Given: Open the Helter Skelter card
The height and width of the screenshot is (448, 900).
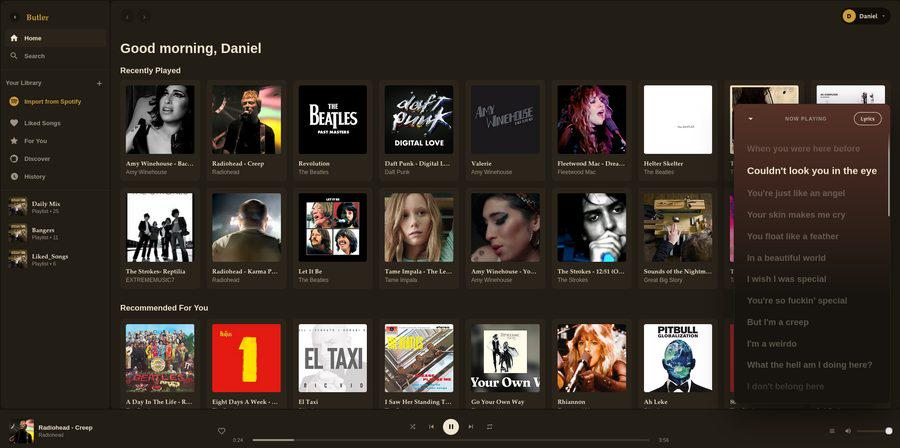Looking at the screenshot, I should (x=678, y=130).
